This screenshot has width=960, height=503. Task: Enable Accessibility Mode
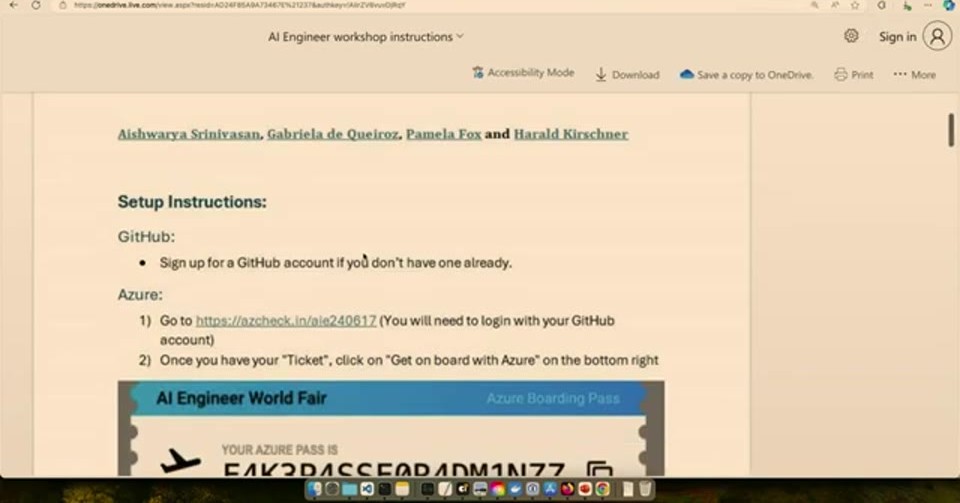point(523,73)
